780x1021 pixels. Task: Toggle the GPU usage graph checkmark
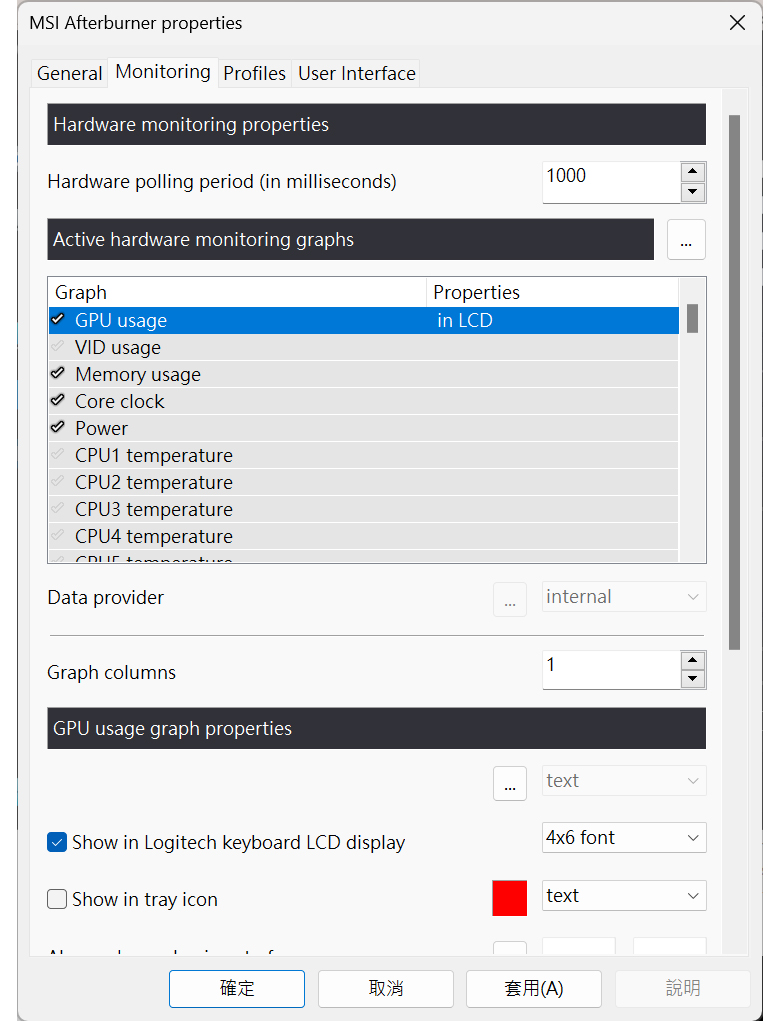58,320
